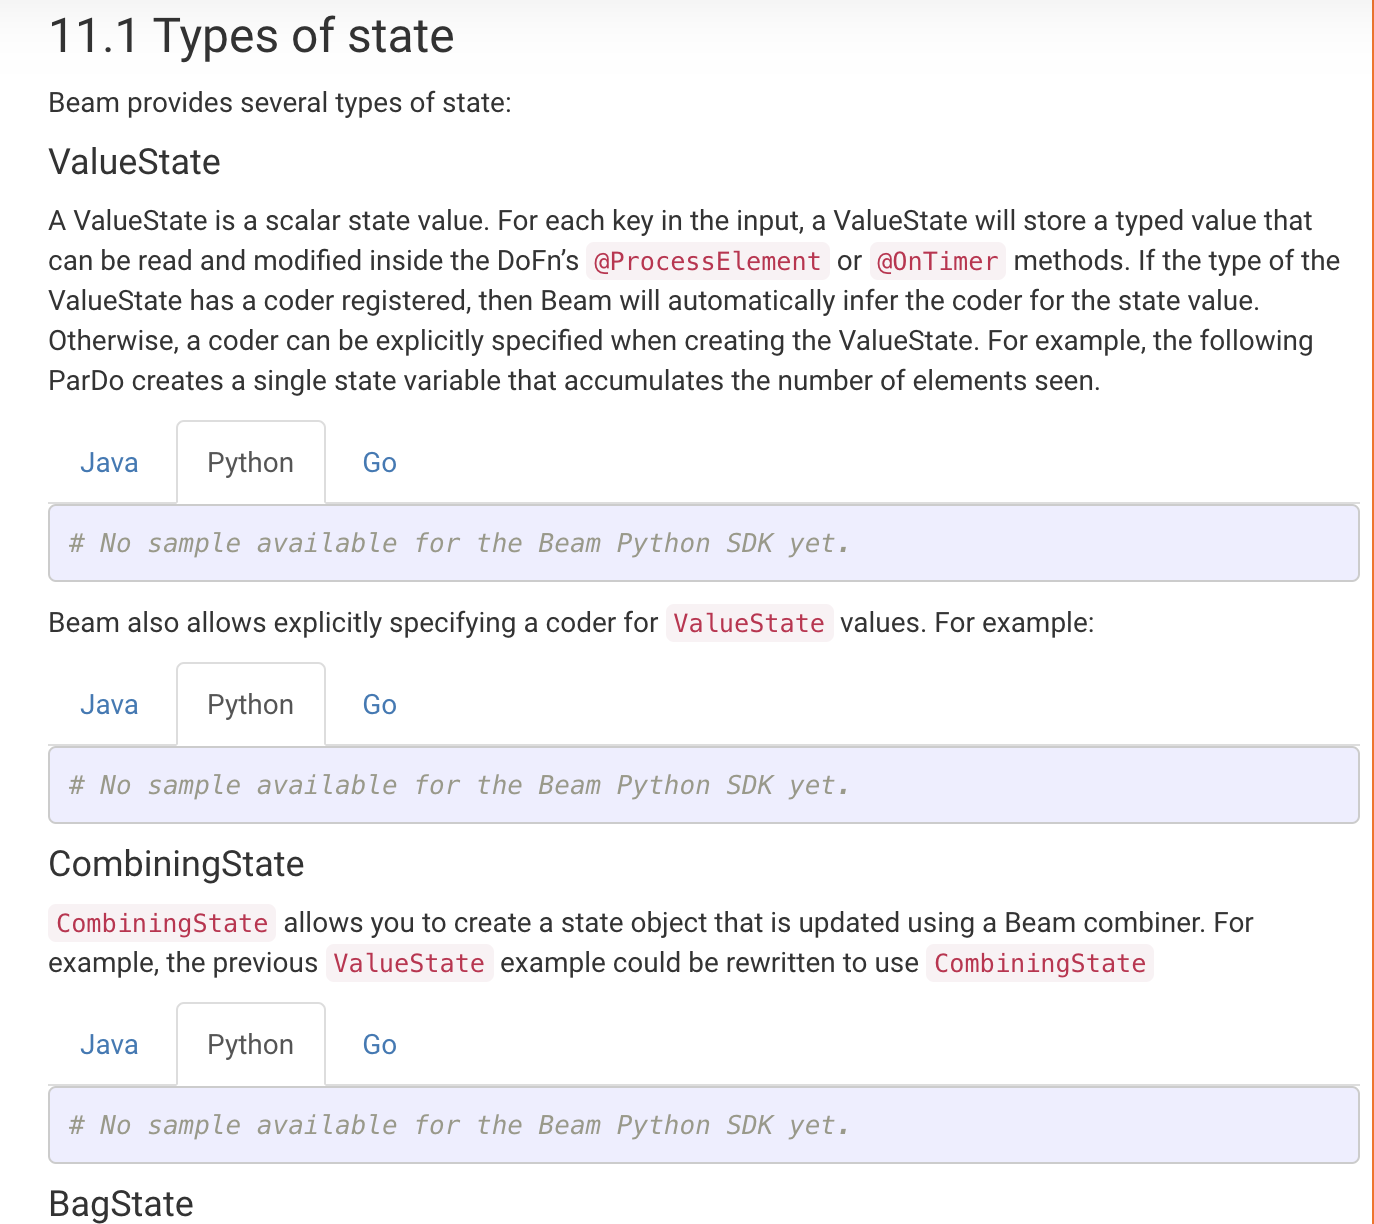Image resolution: width=1374 pixels, height=1224 pixels.
Task: Click the CombiningState section heading
Action: point(176,864)
